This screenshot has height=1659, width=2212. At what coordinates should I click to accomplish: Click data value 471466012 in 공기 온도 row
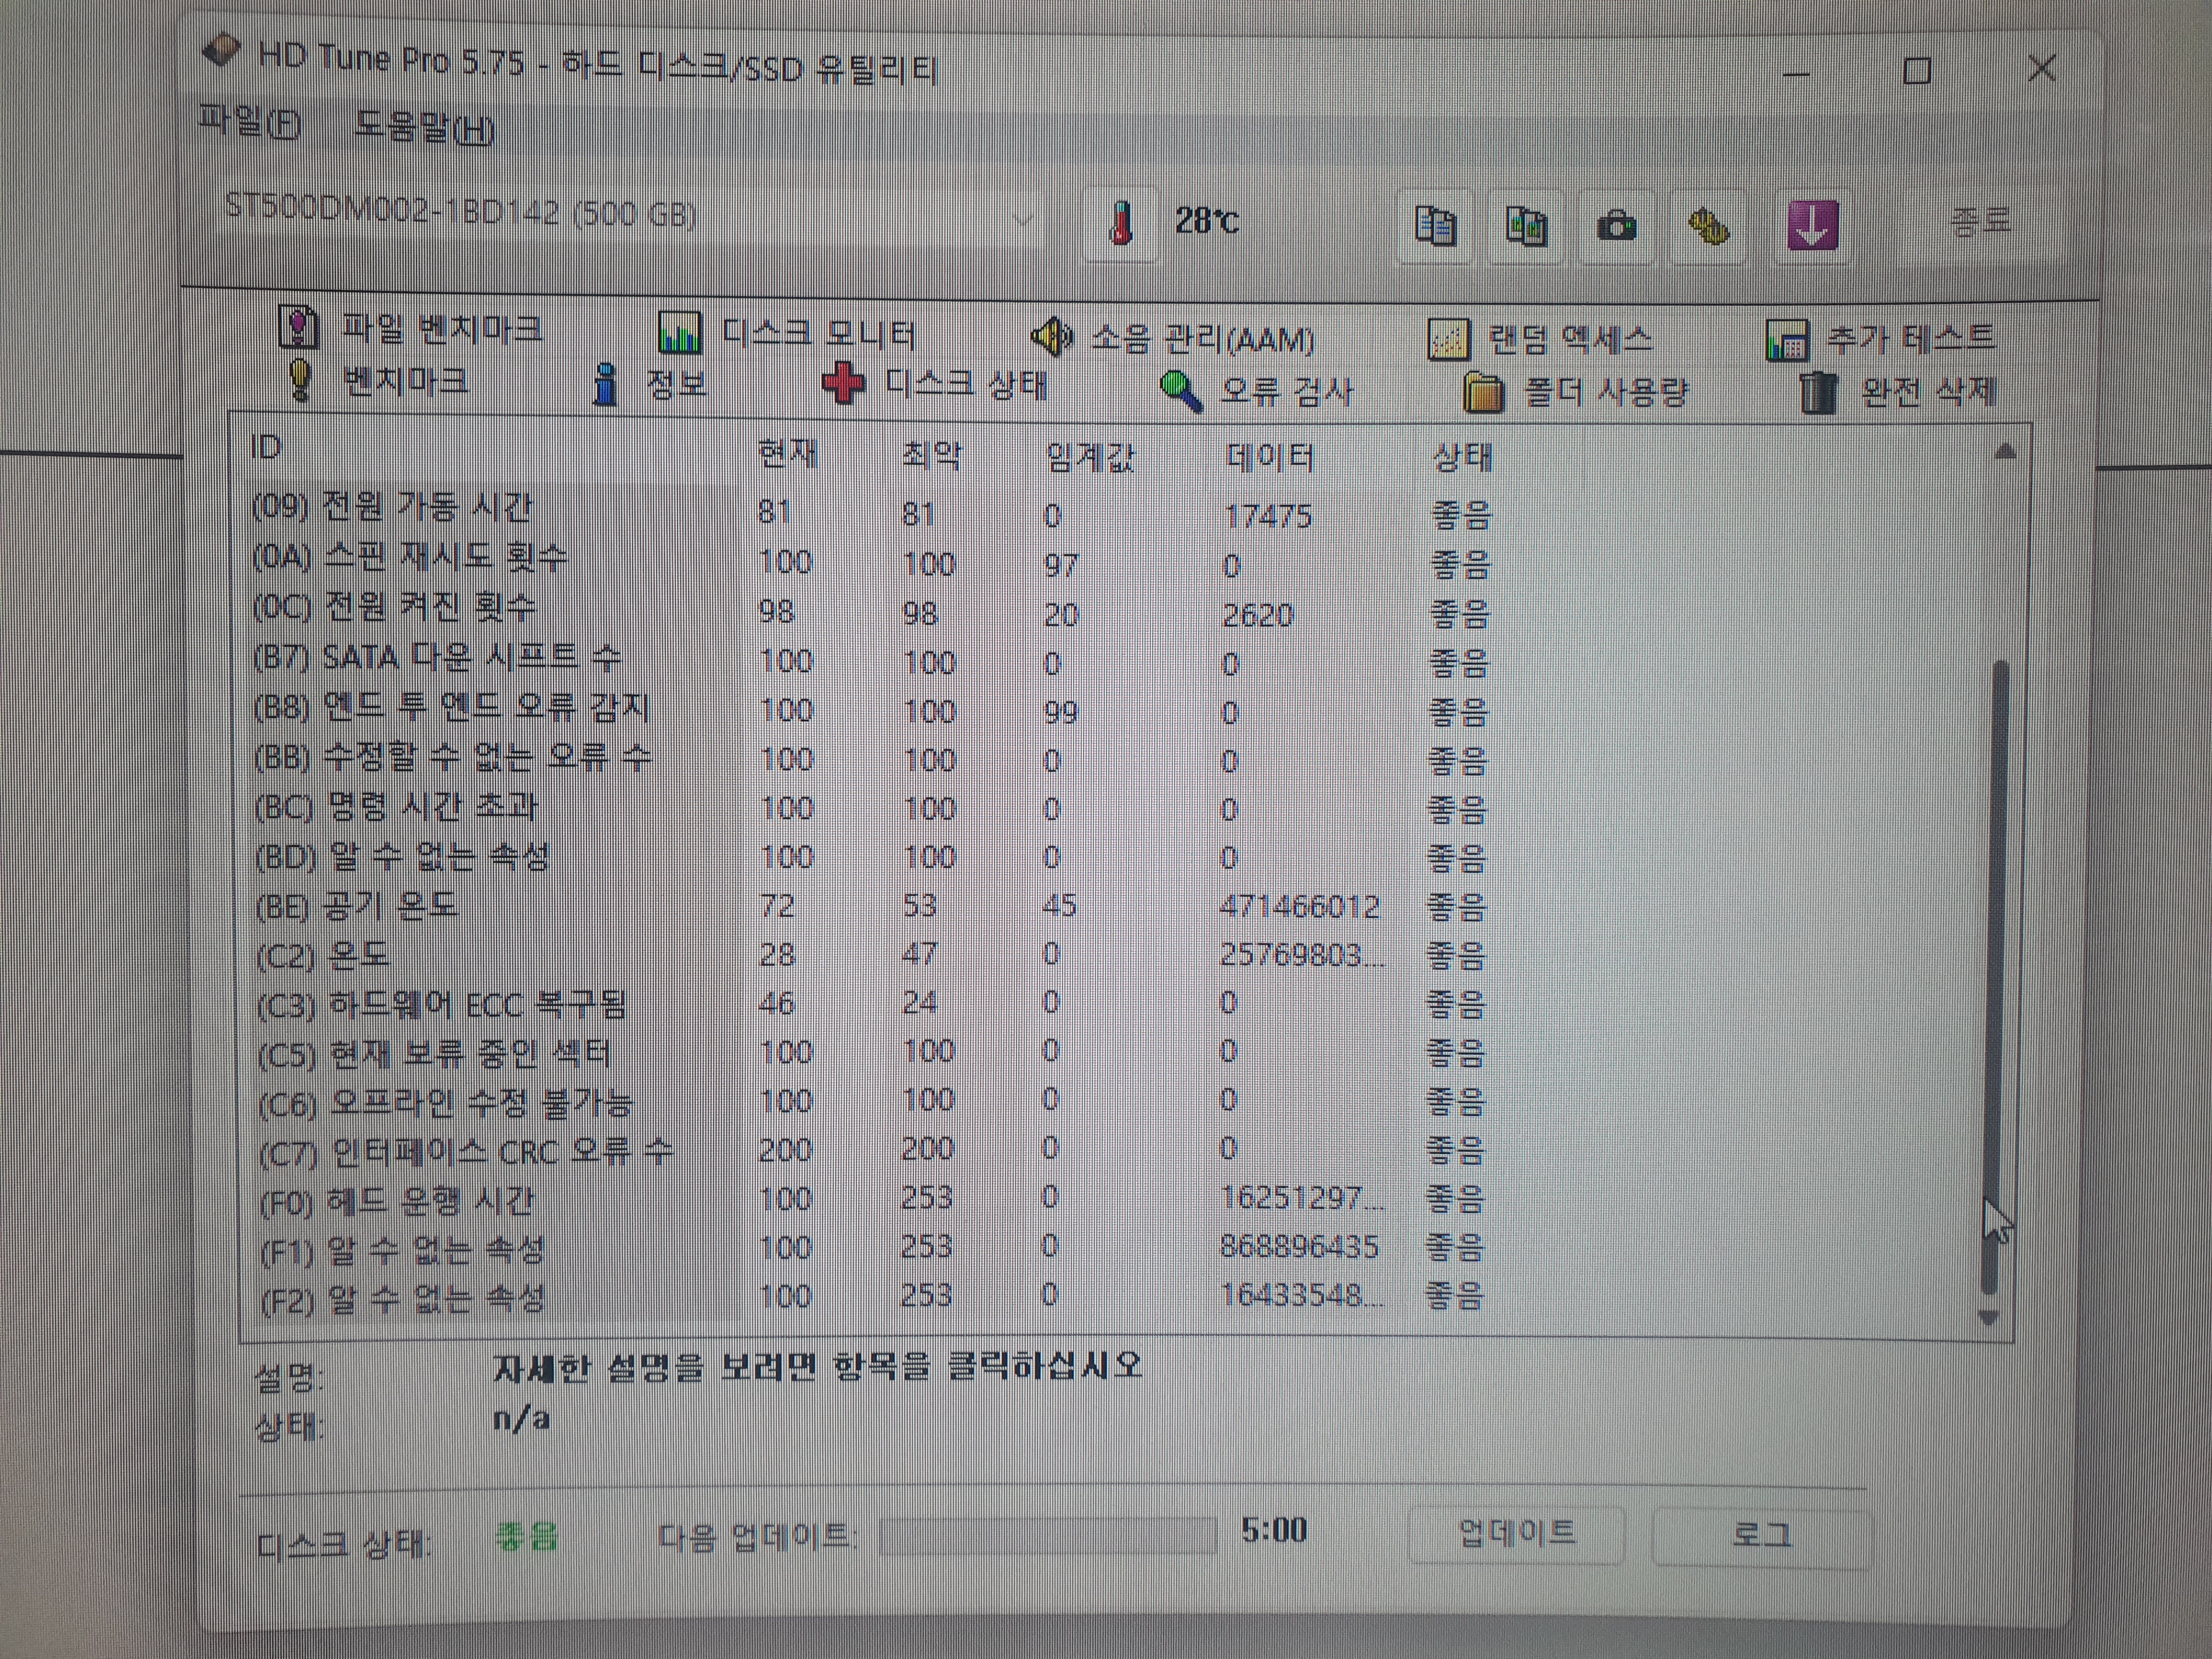click(x=1299, y=906)
